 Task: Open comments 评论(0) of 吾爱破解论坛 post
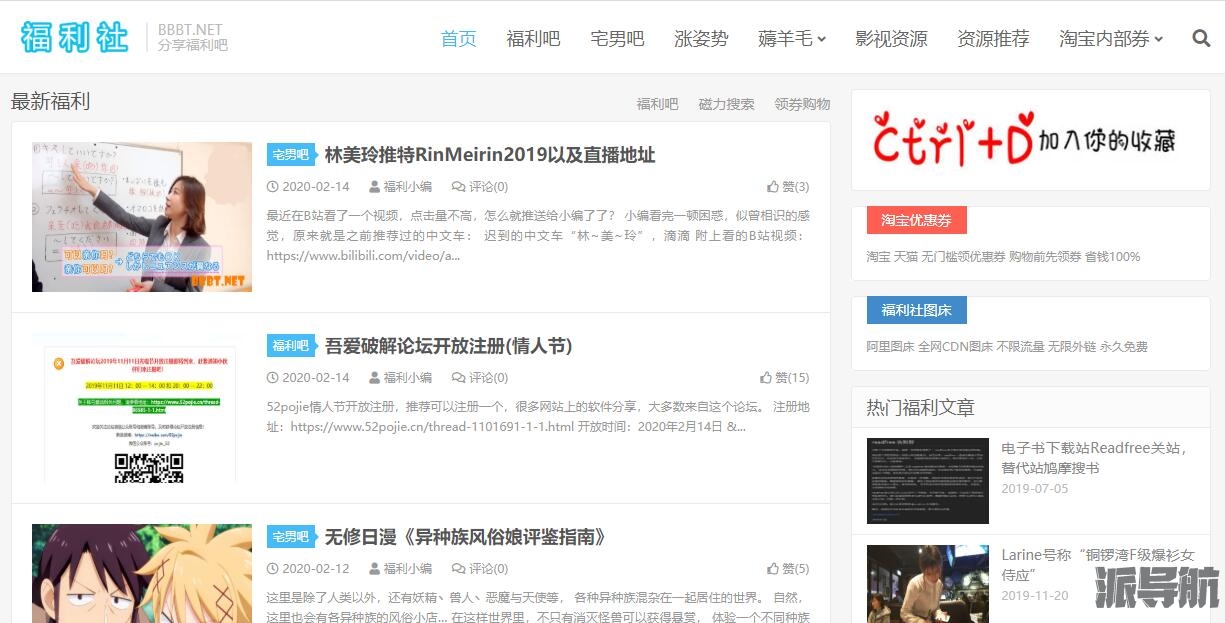point(480,378)
